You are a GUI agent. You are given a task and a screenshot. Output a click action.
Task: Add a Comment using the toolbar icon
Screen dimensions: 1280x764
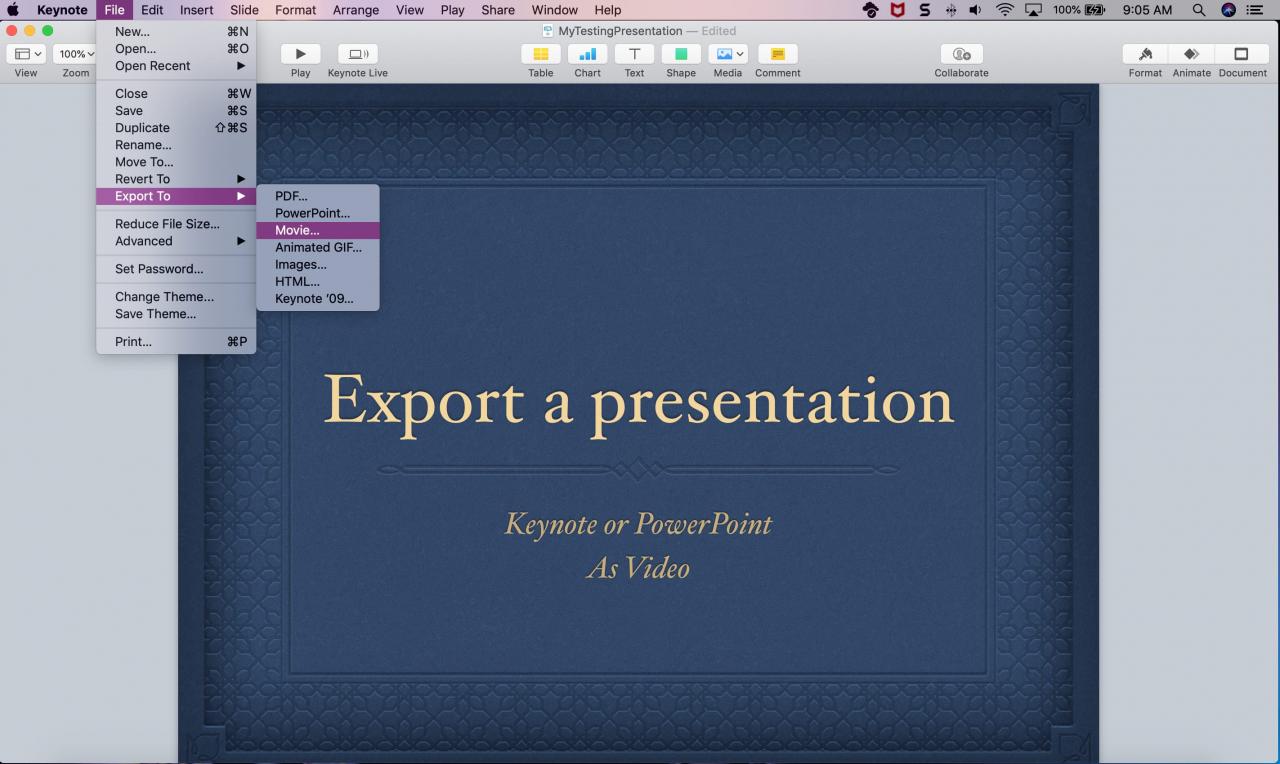point(778,54)
